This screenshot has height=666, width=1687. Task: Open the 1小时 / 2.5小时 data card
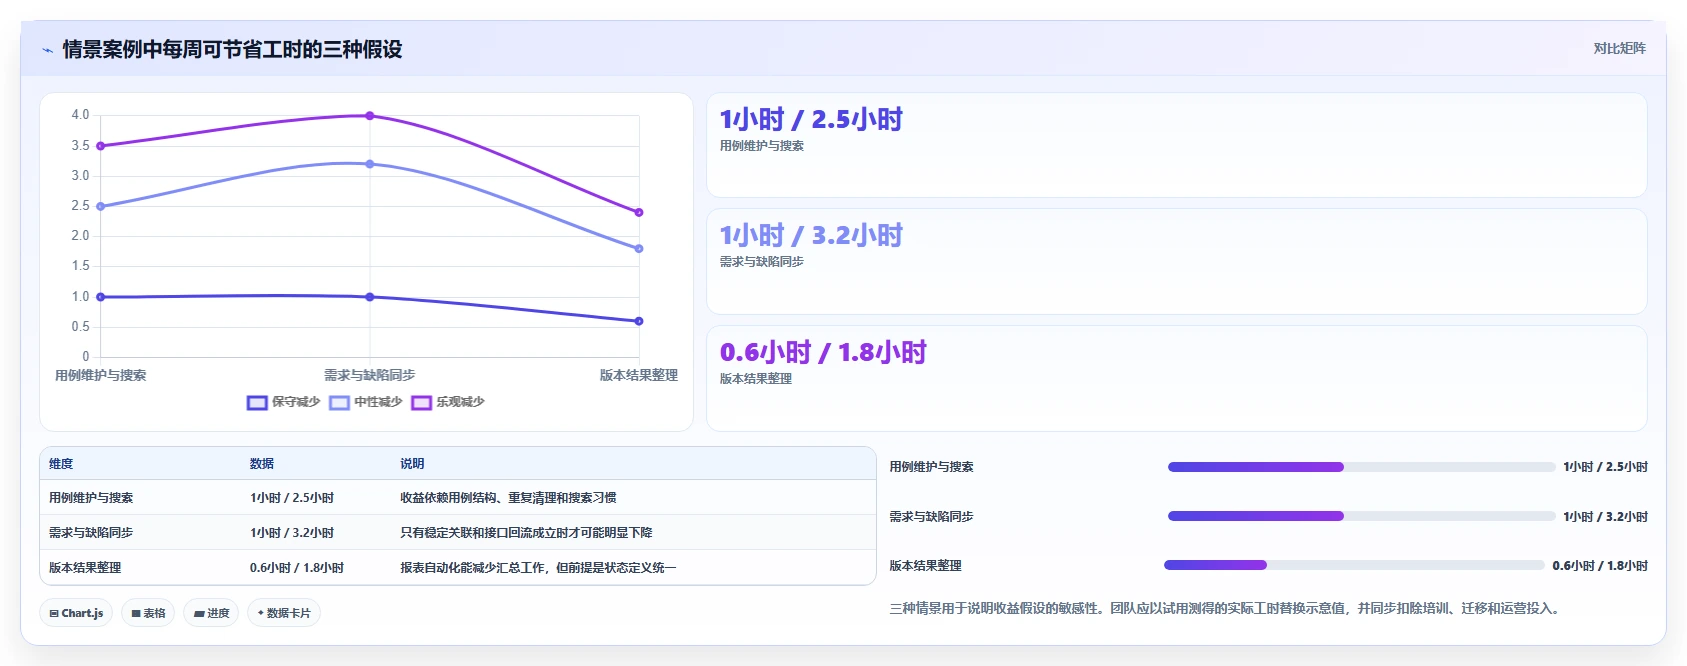(x=1176, y=145)
